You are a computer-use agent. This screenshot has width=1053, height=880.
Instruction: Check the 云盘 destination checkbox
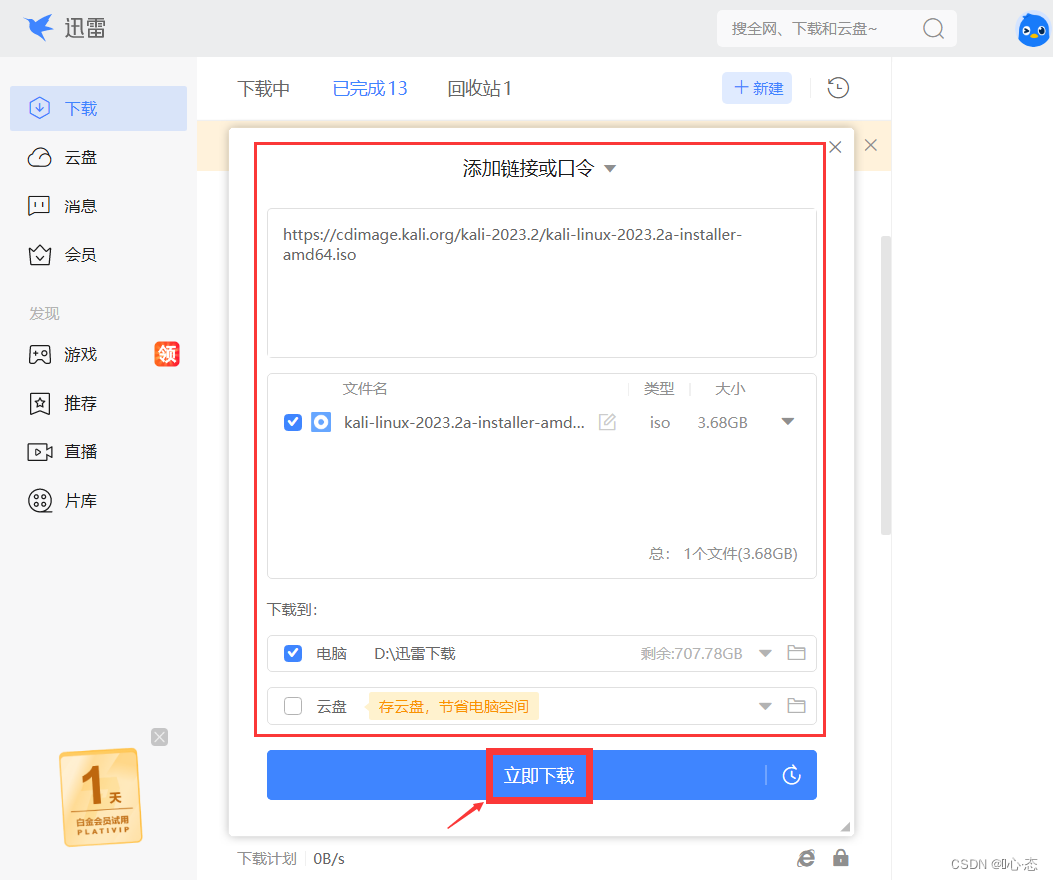point(293,706)
